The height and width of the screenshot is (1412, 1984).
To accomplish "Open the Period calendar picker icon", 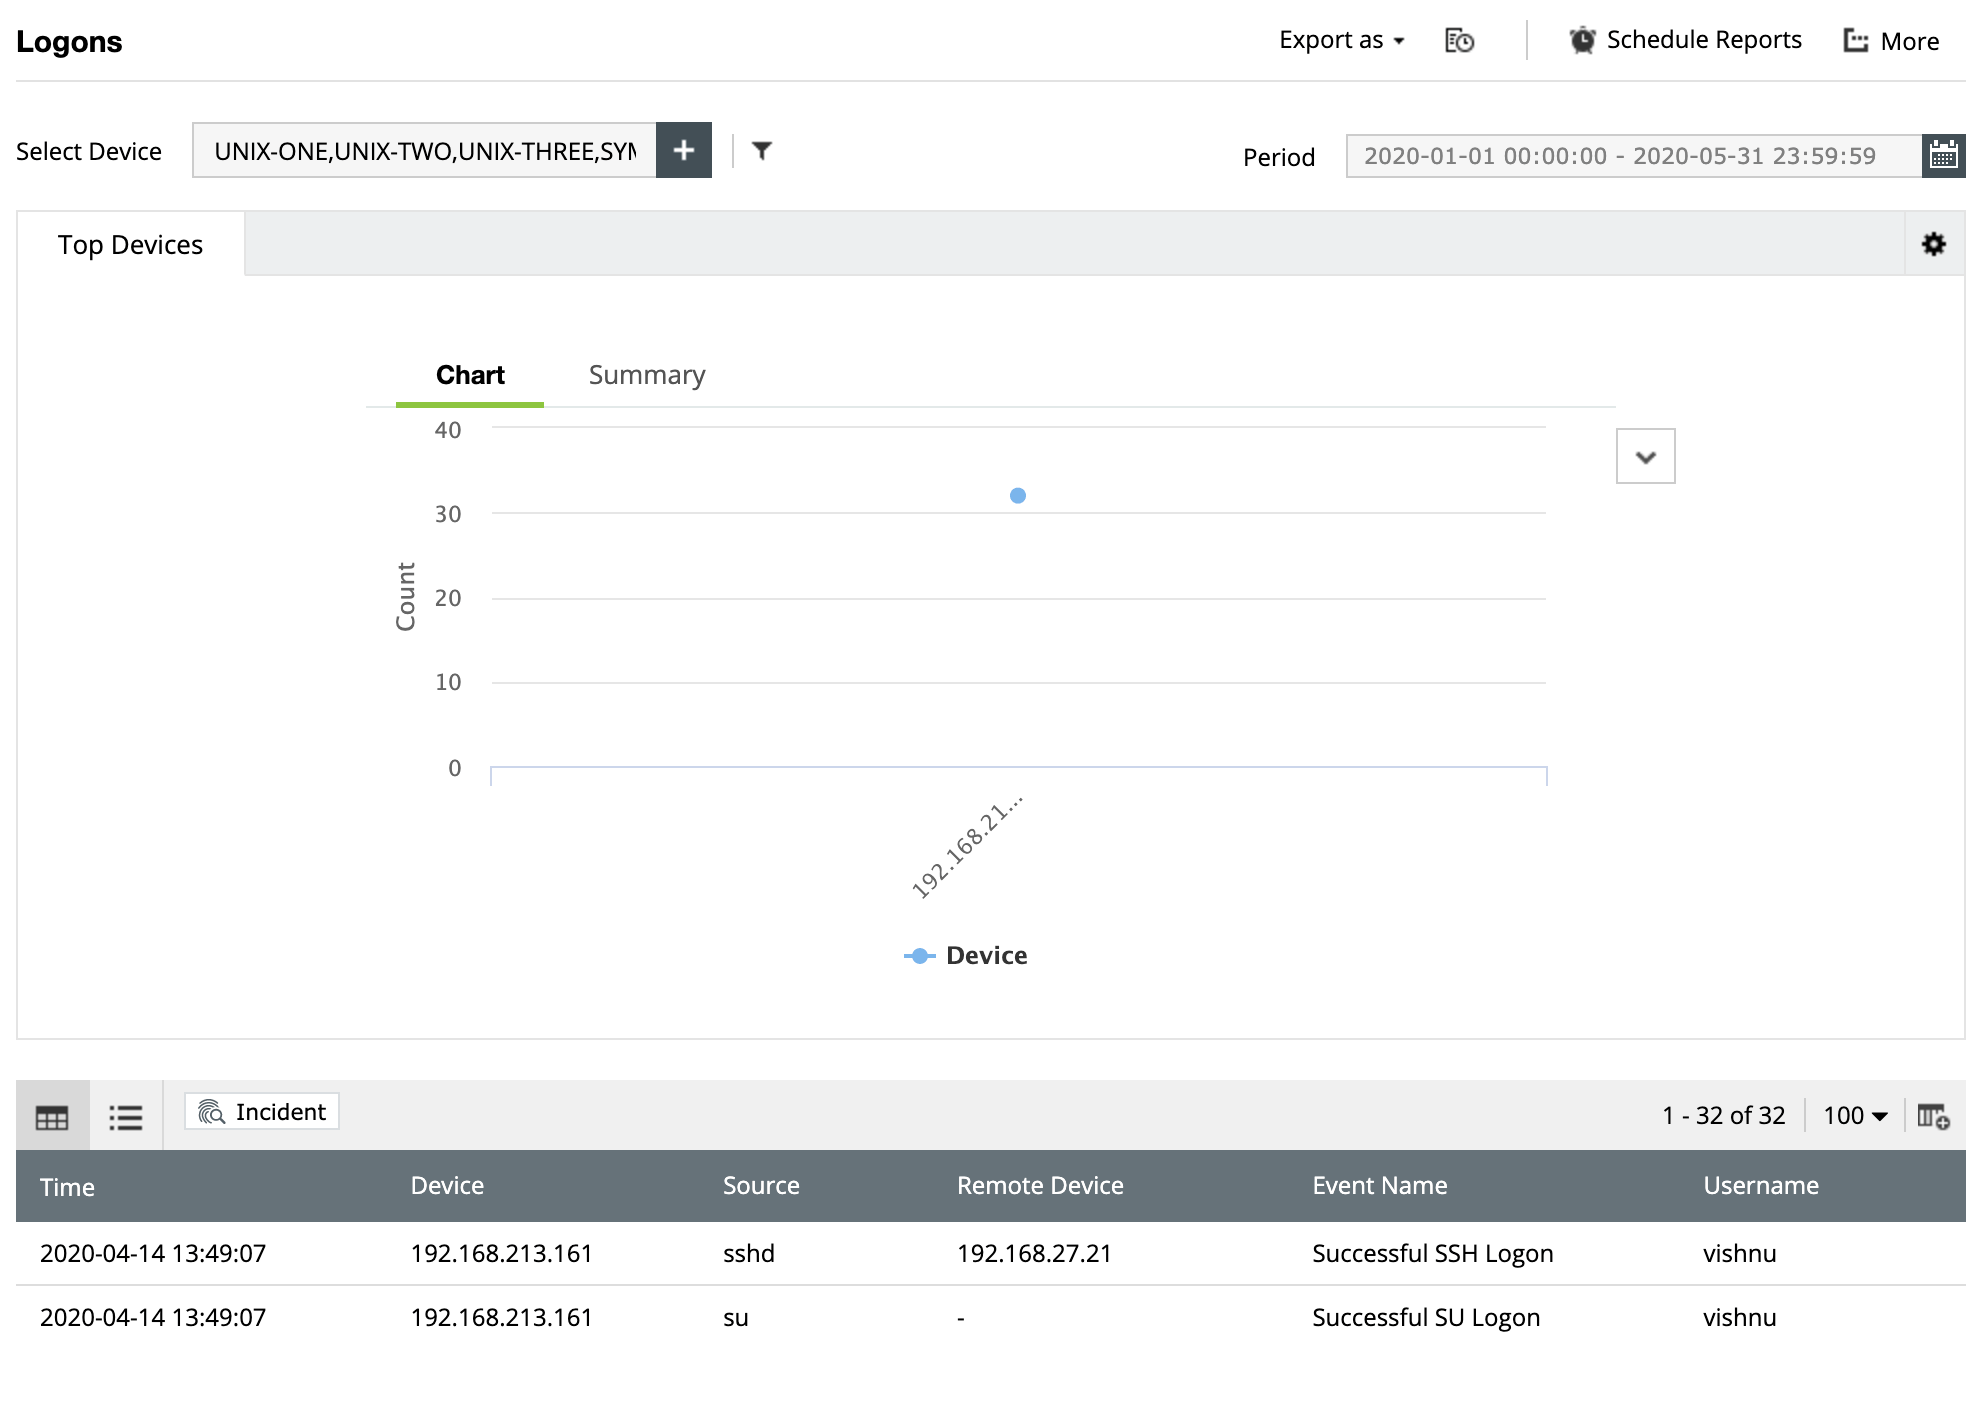I will coord(1943,156).
